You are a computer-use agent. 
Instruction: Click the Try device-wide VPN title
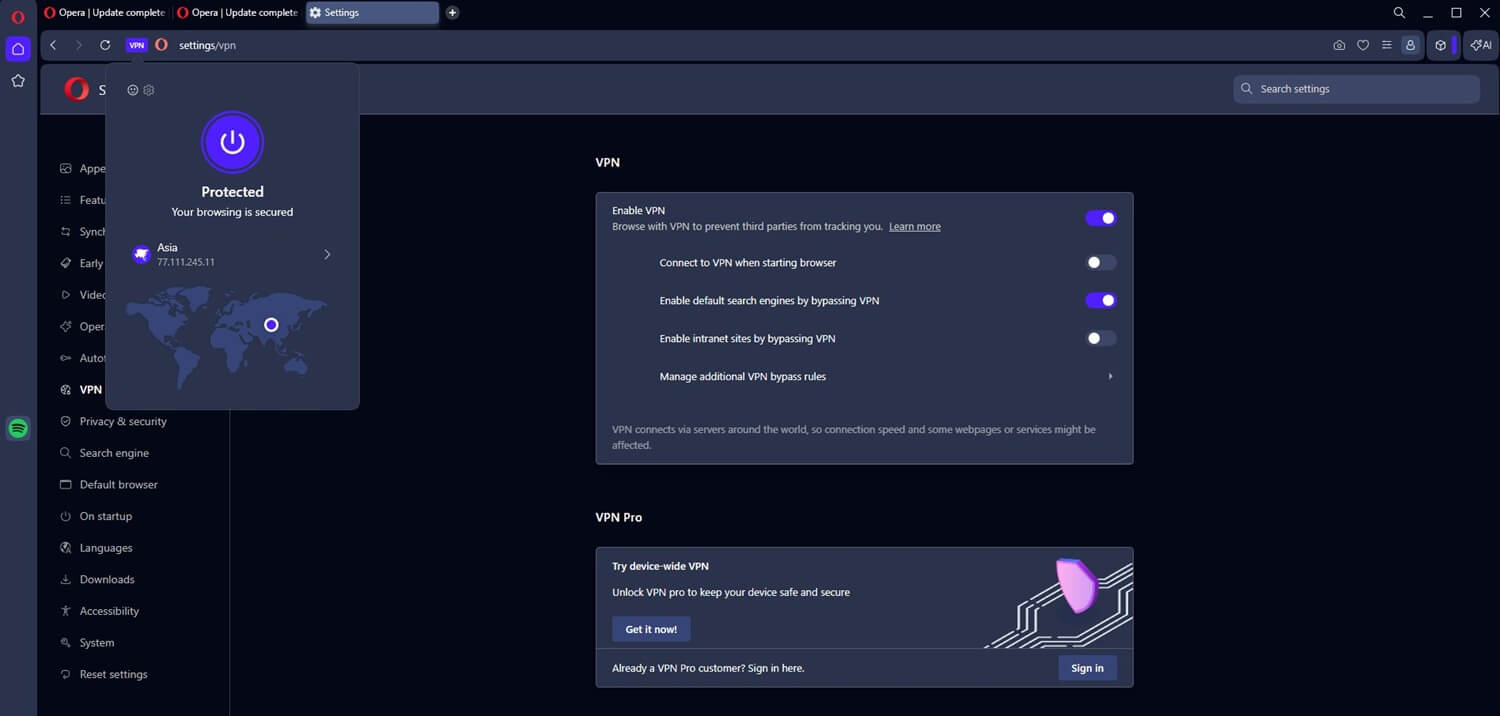(x=660, y=567)
